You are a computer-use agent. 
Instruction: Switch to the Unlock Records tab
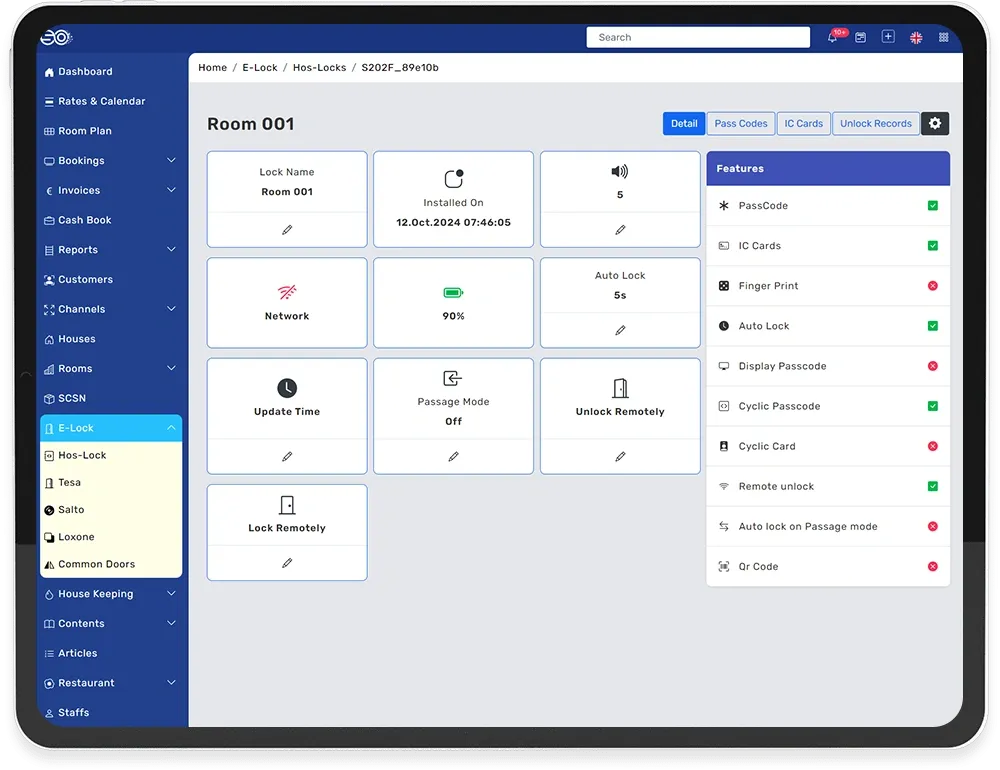(x=876, y=123)
